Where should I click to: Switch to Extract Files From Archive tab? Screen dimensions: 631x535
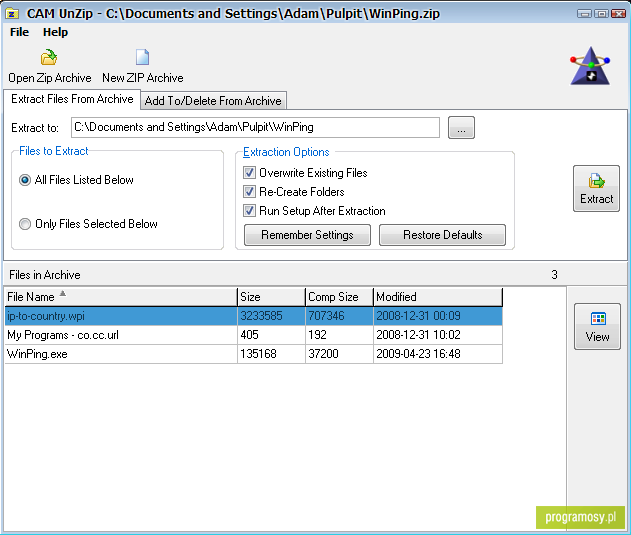click(72, 99)
